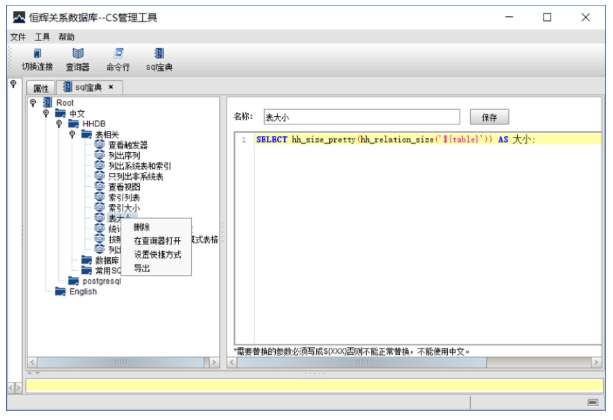Click the SQL editor line with SELECT
The height and width of the screenshot is (420, 613).
click(x=428, y=139)
